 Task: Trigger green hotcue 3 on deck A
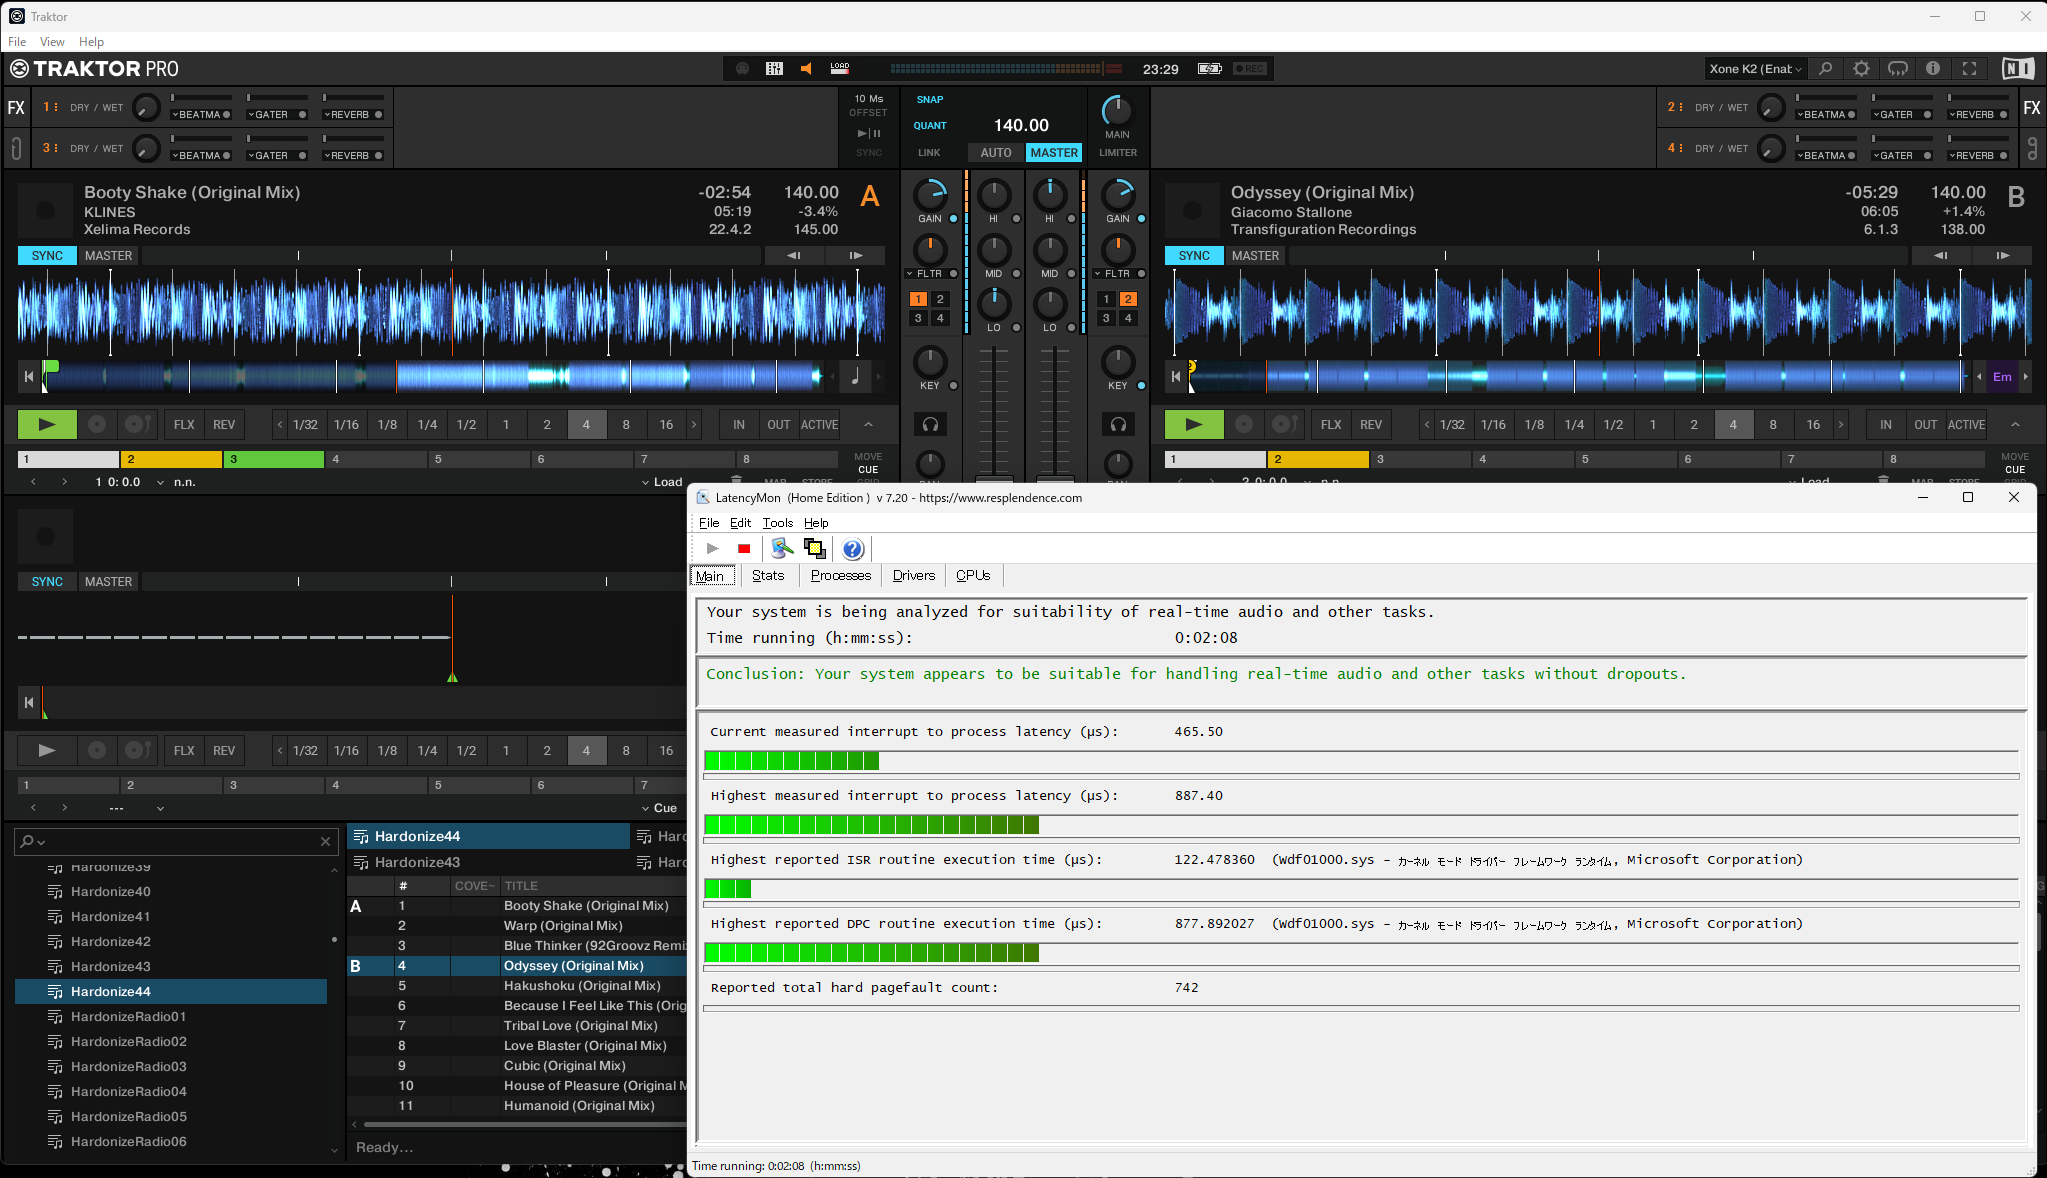(x=274, y=459)
